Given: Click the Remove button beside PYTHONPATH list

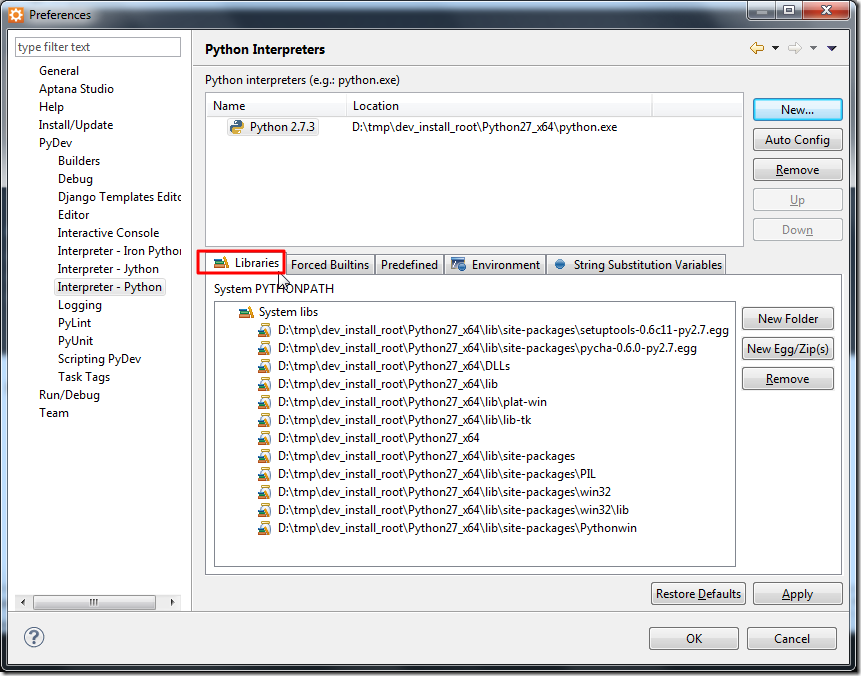Looking at the screenshot, I should pos(787,379).
